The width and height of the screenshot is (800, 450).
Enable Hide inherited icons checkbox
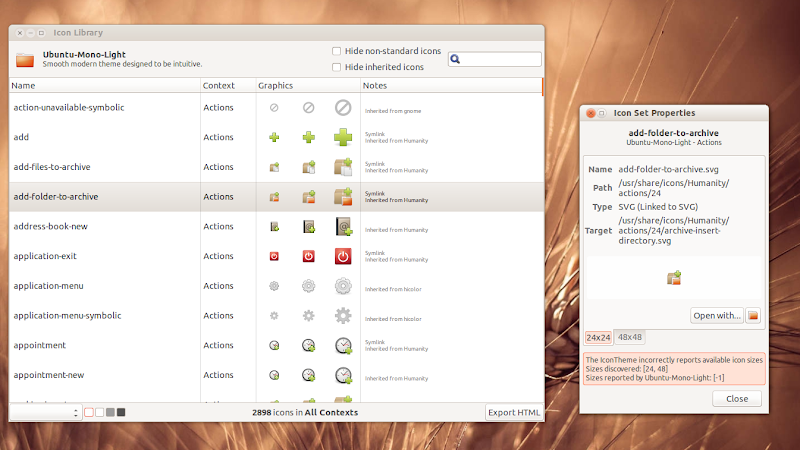tap(336, 67)
